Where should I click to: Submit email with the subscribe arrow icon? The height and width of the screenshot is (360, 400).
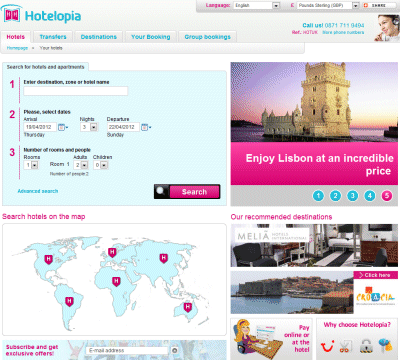pos(174,350)
